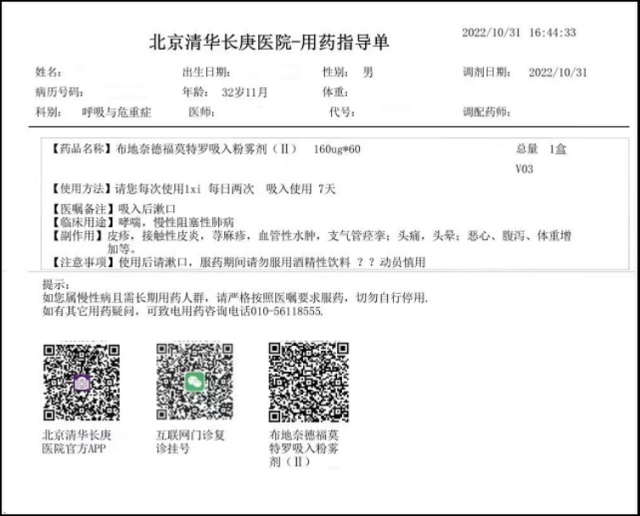Click the 性别 value 男

[x=368, y=73]
